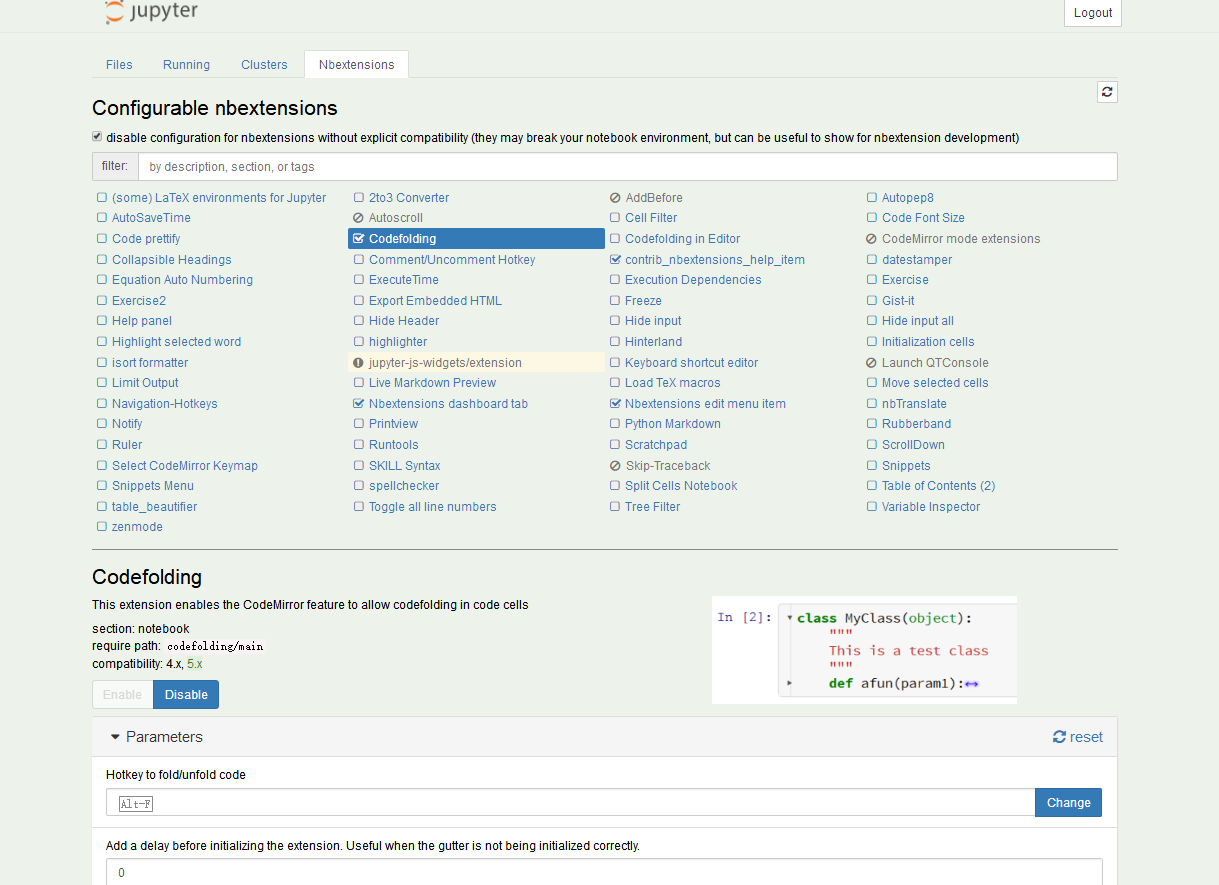Select the Rubberband extension
Viewport: 1219px width, 885px height.
coord(917,424)
